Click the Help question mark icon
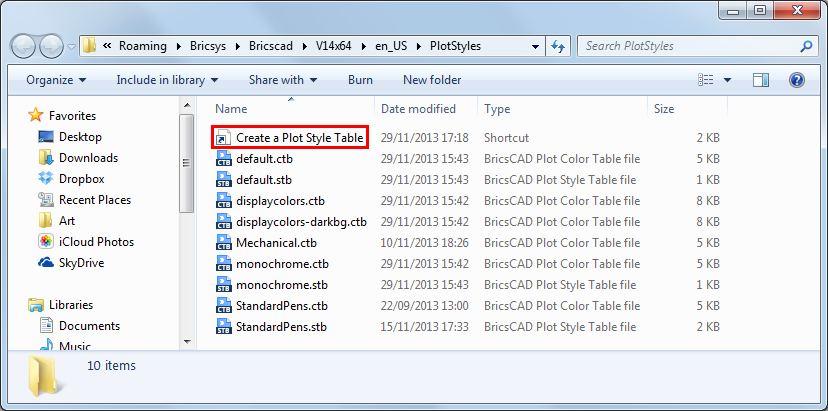The width and height of the screenshot is (828, 411). [x=796, y=80]
